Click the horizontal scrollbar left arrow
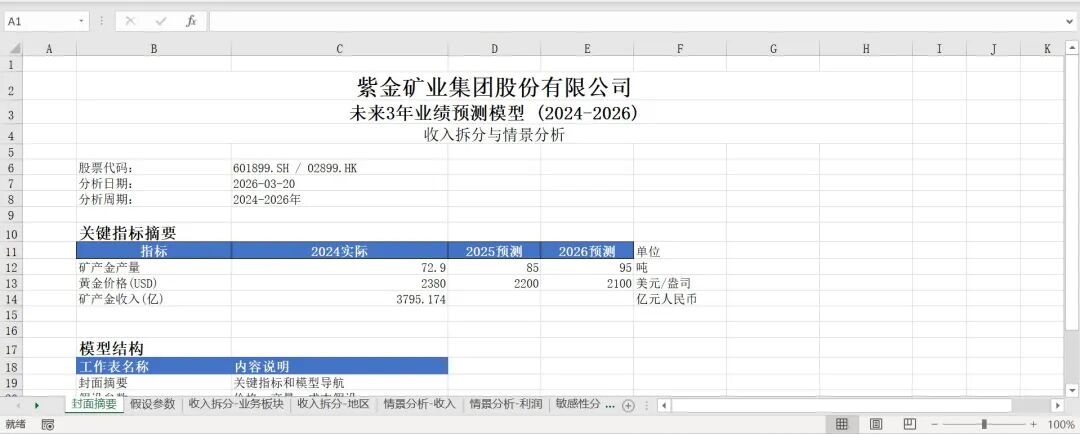This screenshot has width=1080, height=434. (x=664, y=406)
